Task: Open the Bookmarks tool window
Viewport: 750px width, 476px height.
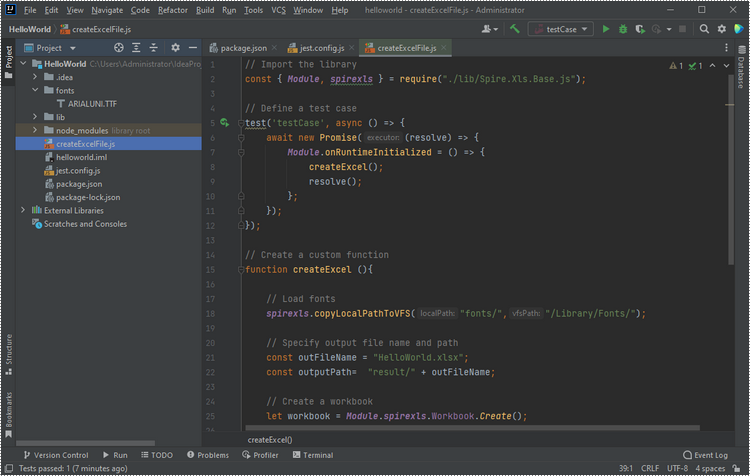Action: click(x=9, y=414)
